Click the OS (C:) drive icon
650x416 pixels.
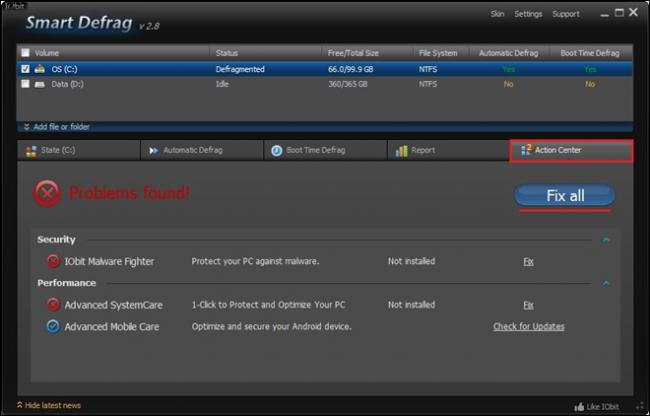point(39,69)
